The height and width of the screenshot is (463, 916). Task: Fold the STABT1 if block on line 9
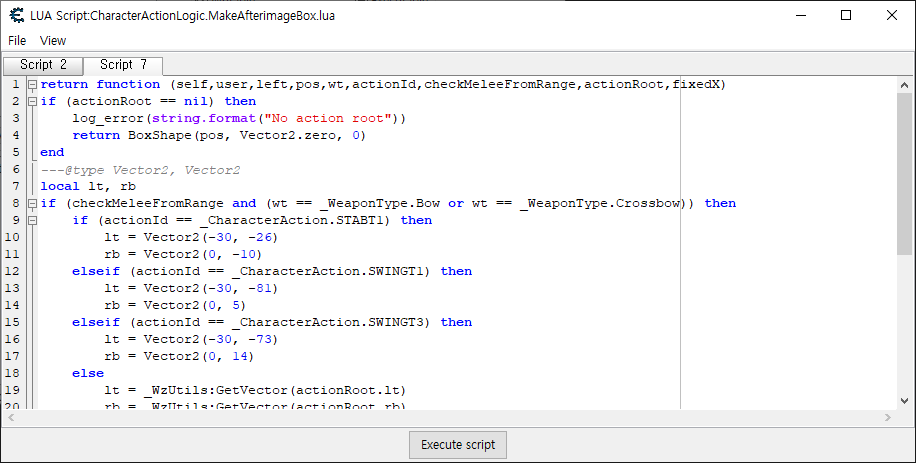(x=32, y=221)
